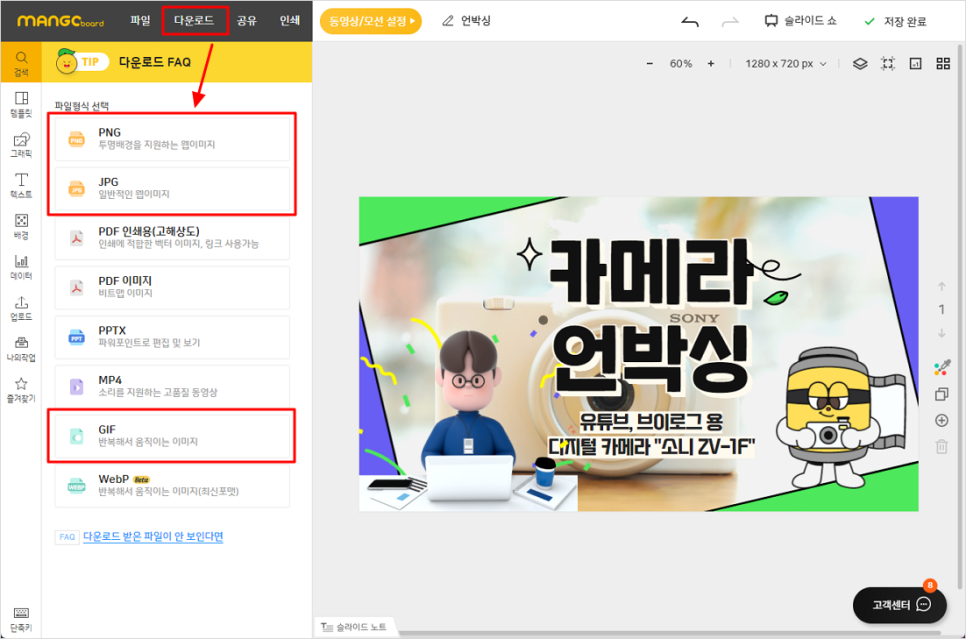Choose PDF 이미지 format
Screen dimensions: 966x639
click(x=172, y=287)
